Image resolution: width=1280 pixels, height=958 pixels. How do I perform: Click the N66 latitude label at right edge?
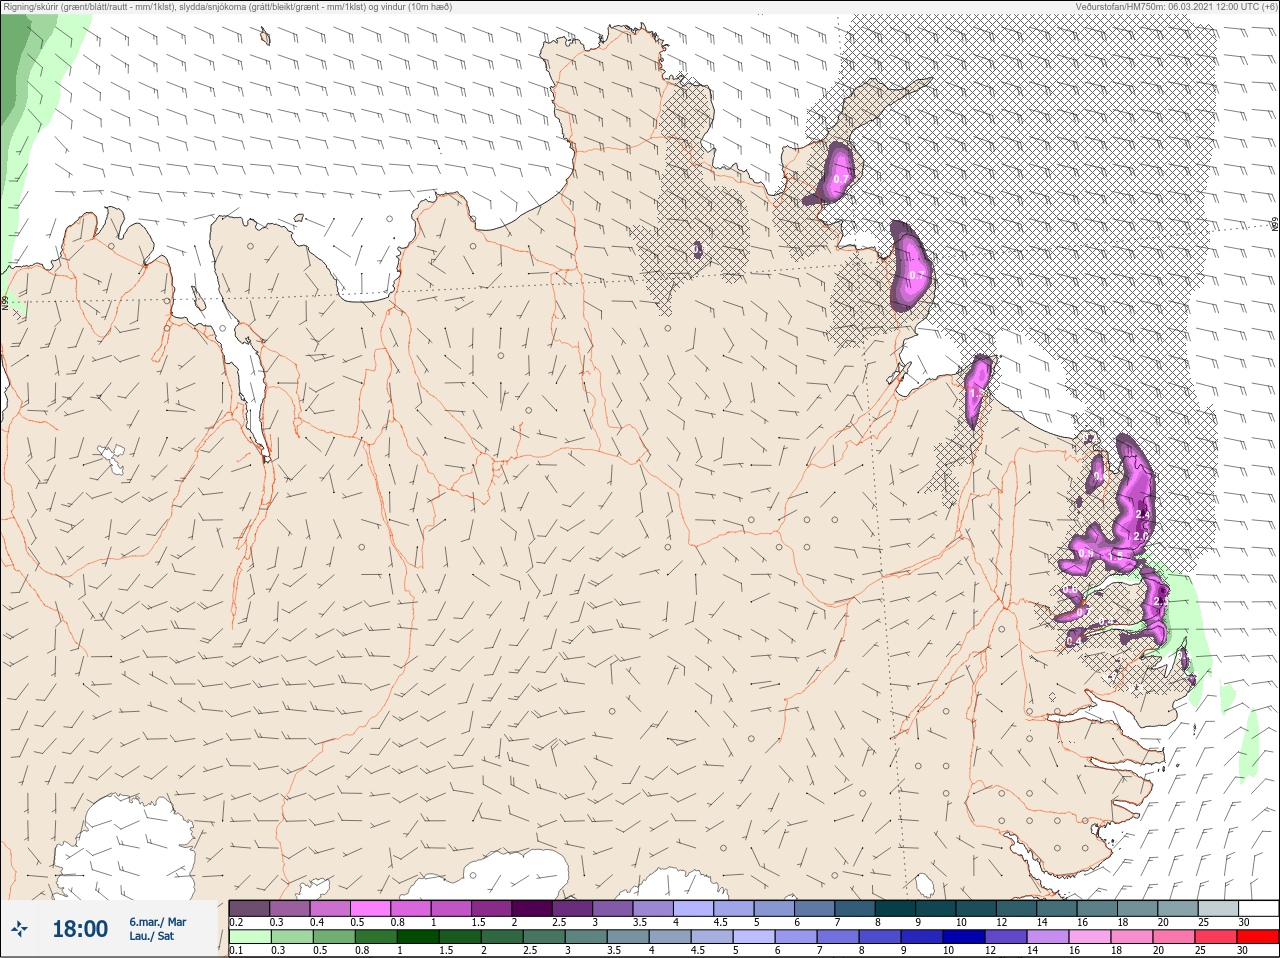tap(1275, 226)
